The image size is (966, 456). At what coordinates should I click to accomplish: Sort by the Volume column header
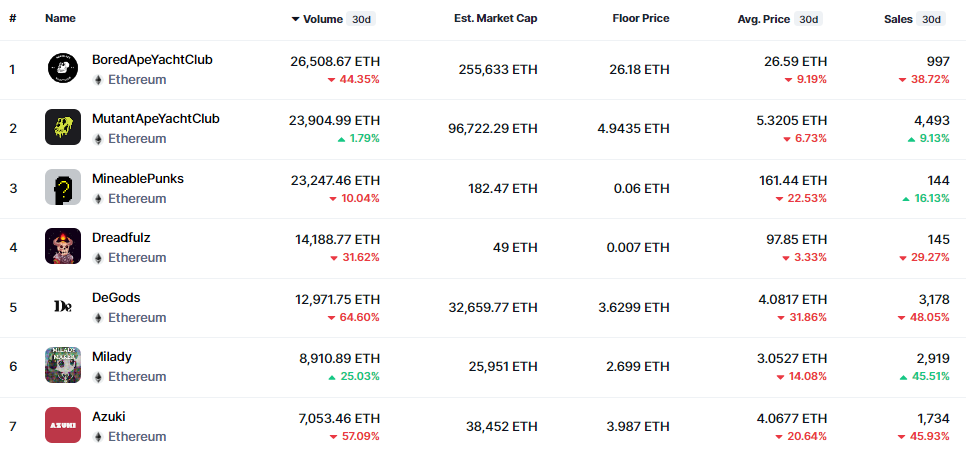point(323,18)
